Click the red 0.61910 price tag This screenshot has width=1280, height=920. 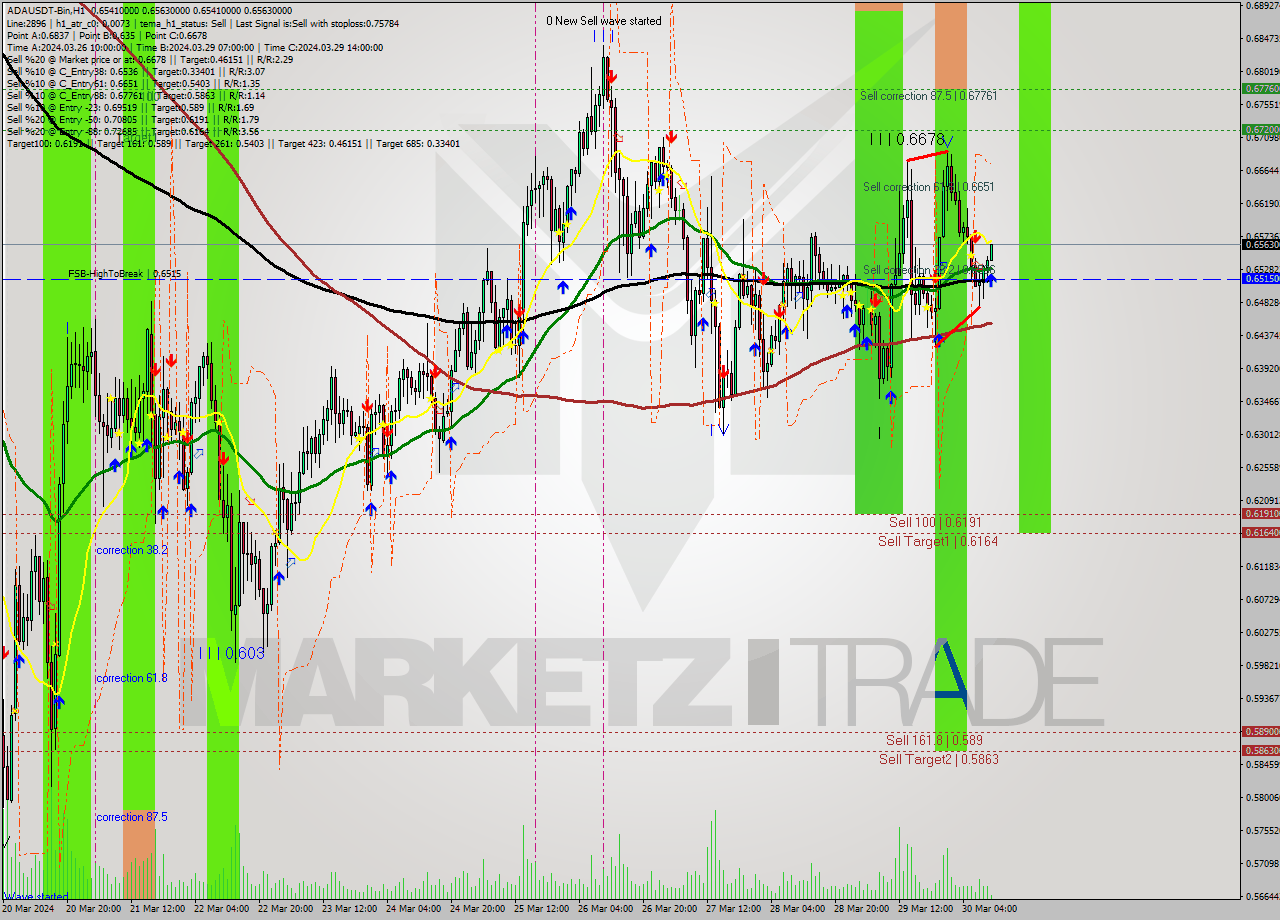pyautogui.click(x=1260, y=513)
